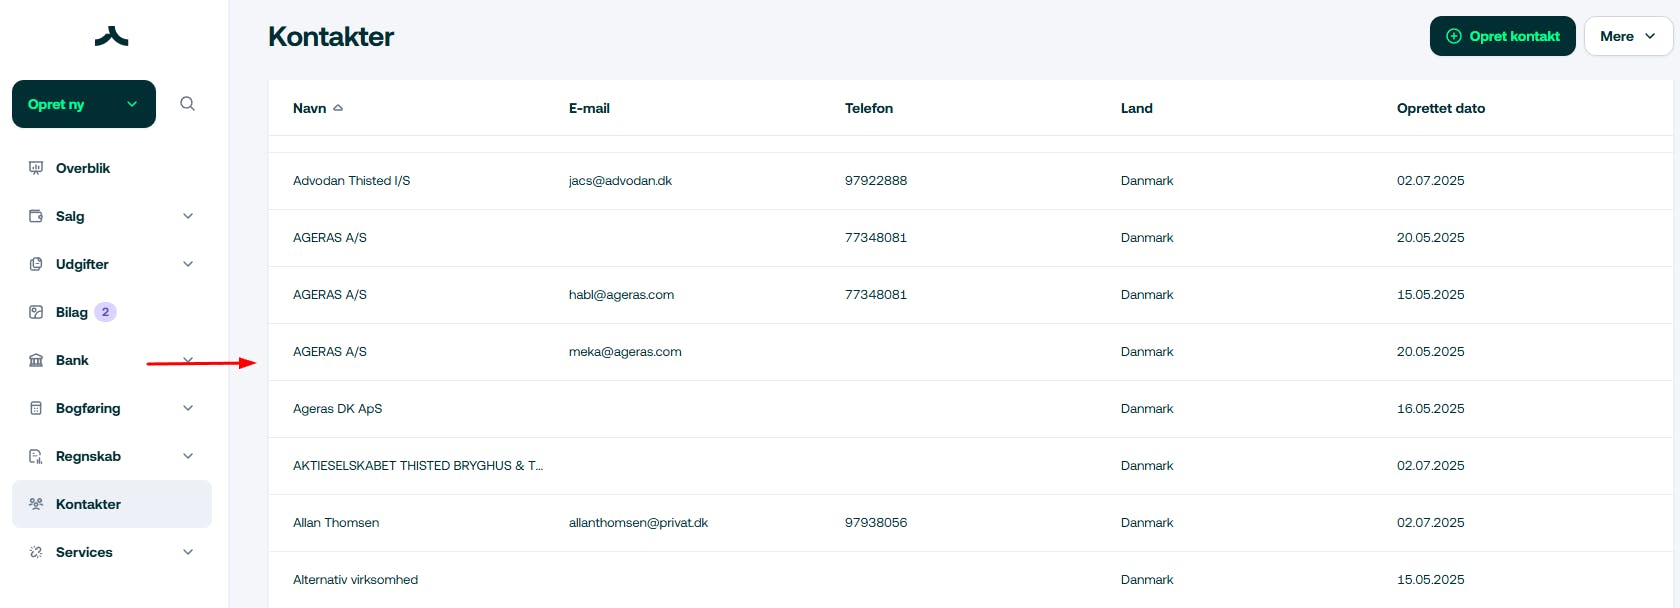The height and width of the screenshot is (608, 1680).
Task: Sort by the Navn column header
Action: click(x=310, y=108)
